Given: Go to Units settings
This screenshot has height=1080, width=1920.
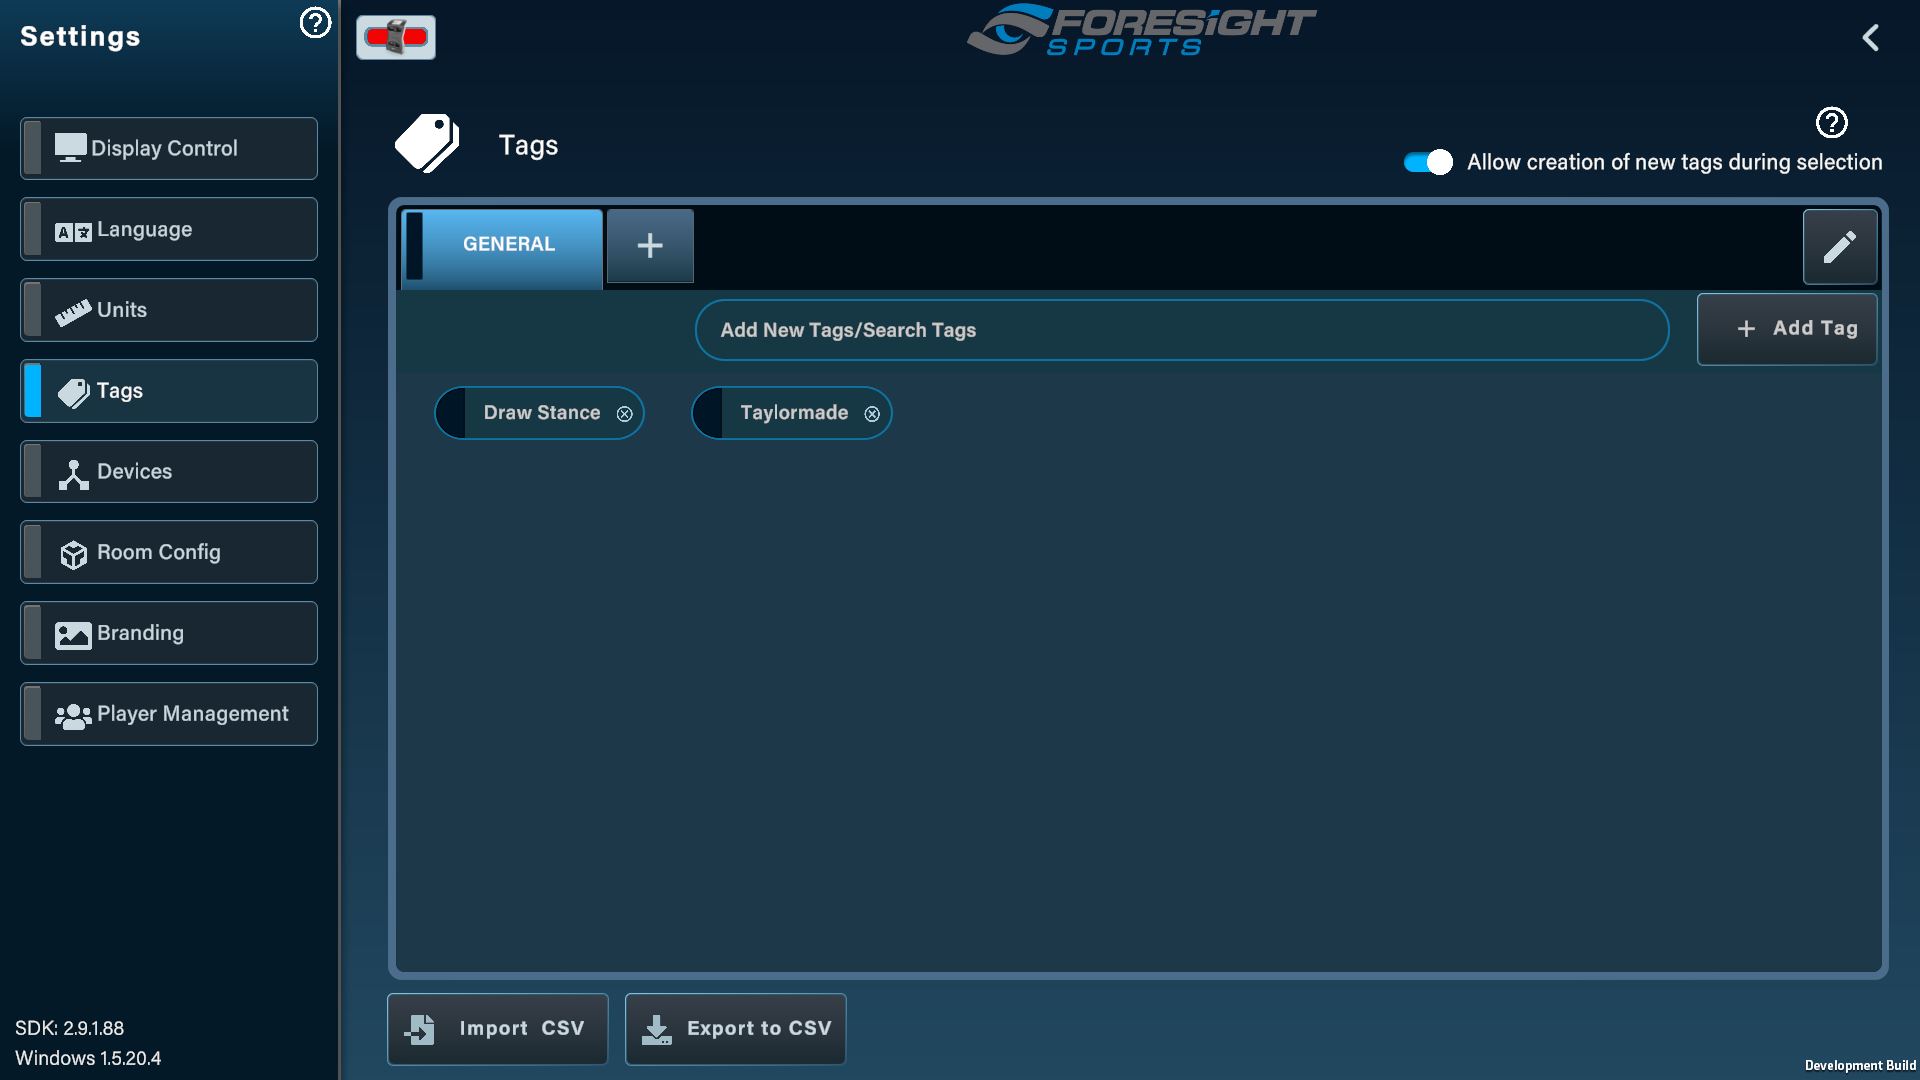Looking at the screenshot, I should click(169, 311).
